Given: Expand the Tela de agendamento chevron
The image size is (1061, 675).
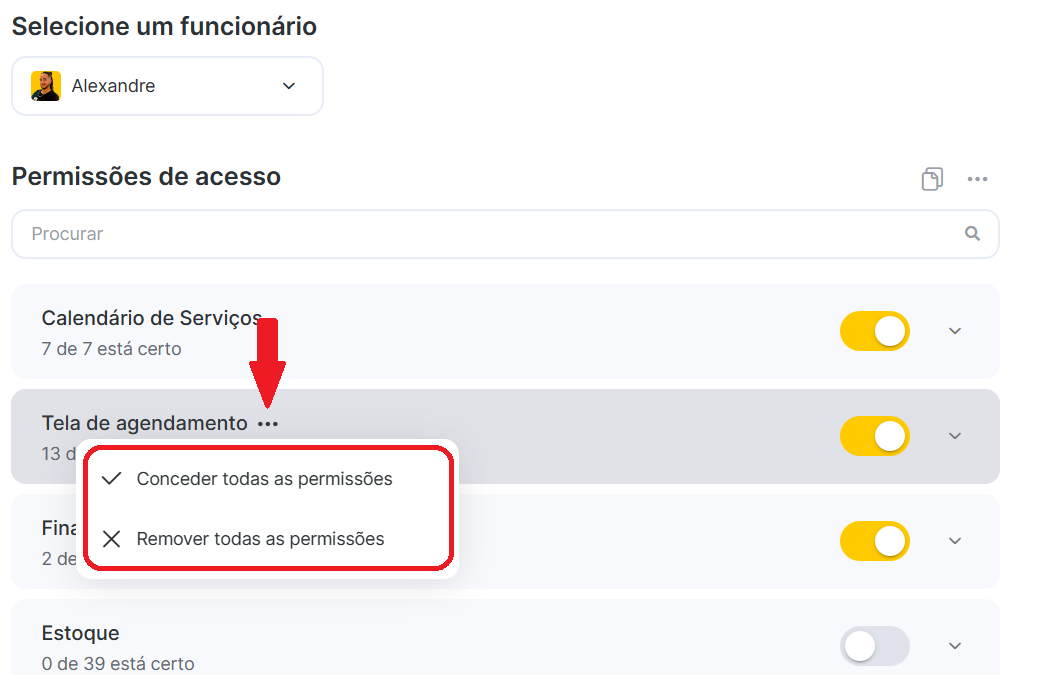Looking at the screenshot, I should (x=955, y=436).
